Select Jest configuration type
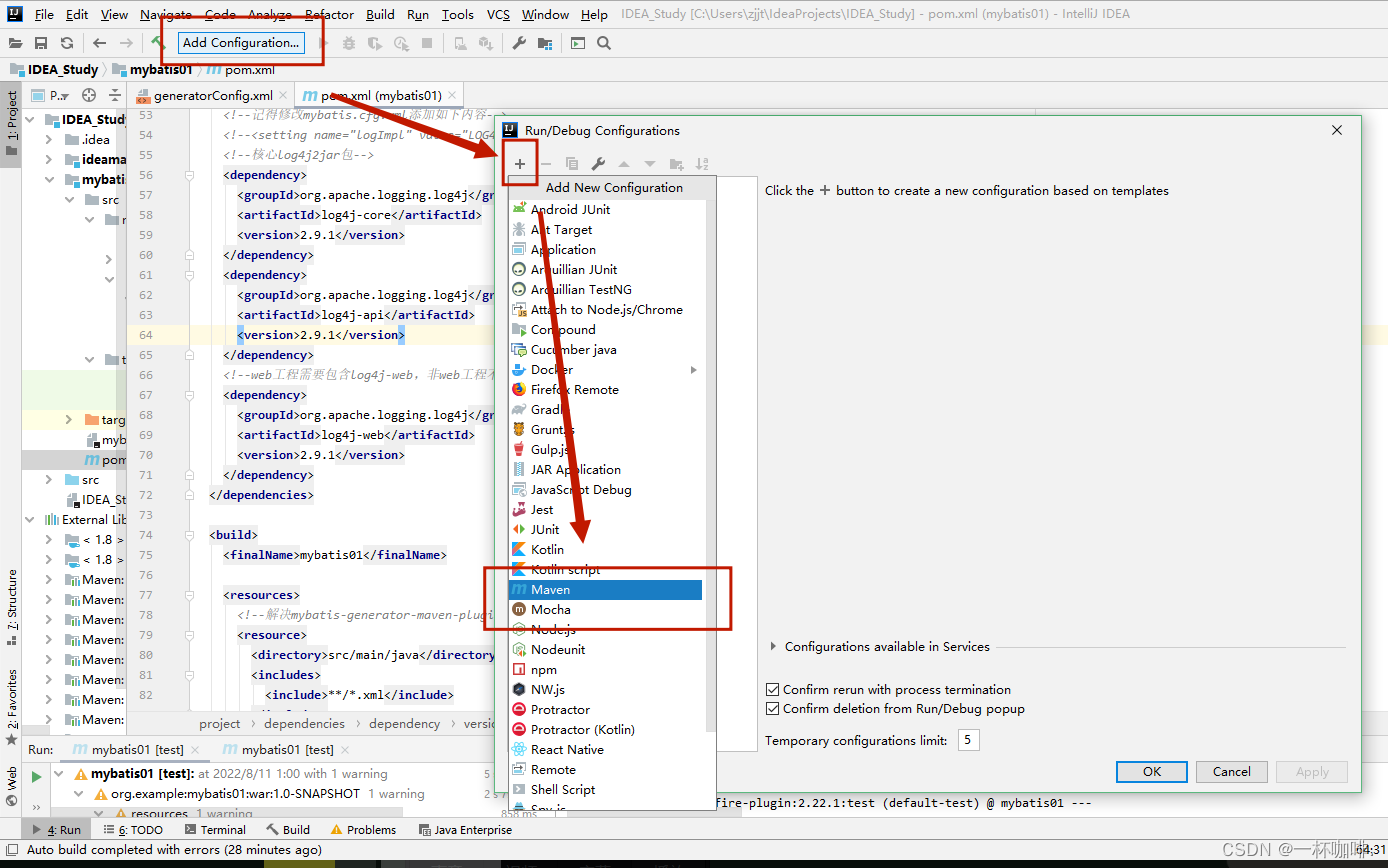The height and width of the screenshot is (868, 1388). point(605,510)
